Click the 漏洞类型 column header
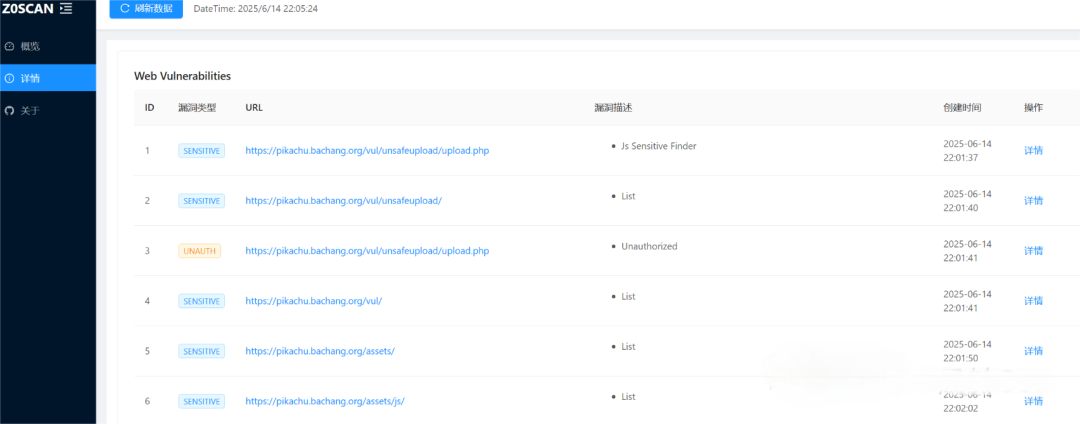The width and height of the screenshot is (1080, 424). (x=197, y=107)
